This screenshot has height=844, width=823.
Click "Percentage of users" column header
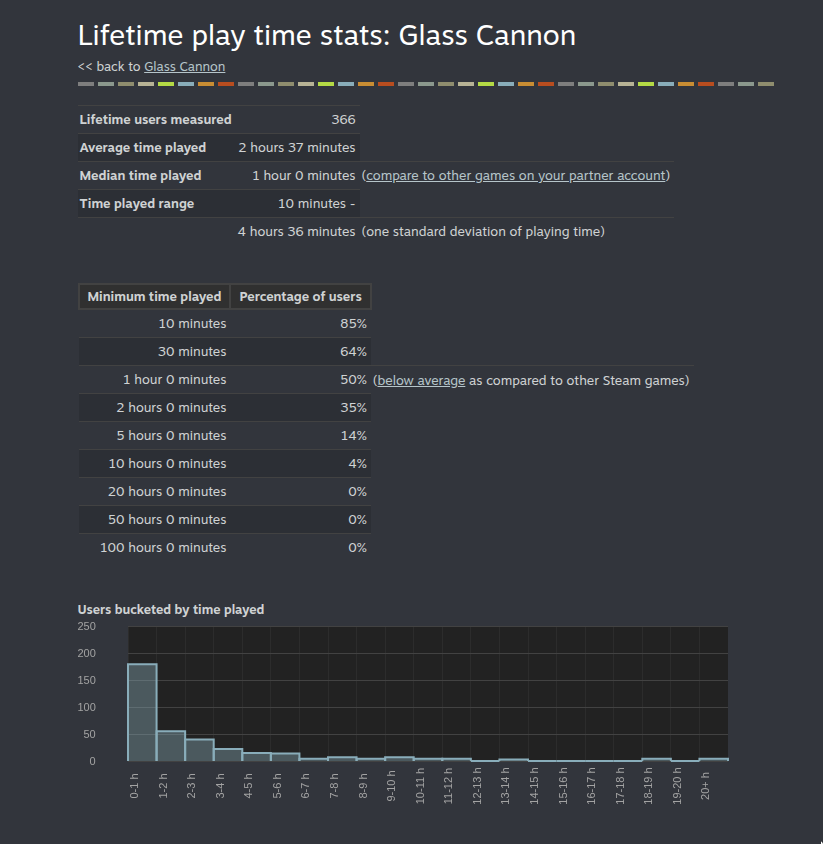(300, 296)
